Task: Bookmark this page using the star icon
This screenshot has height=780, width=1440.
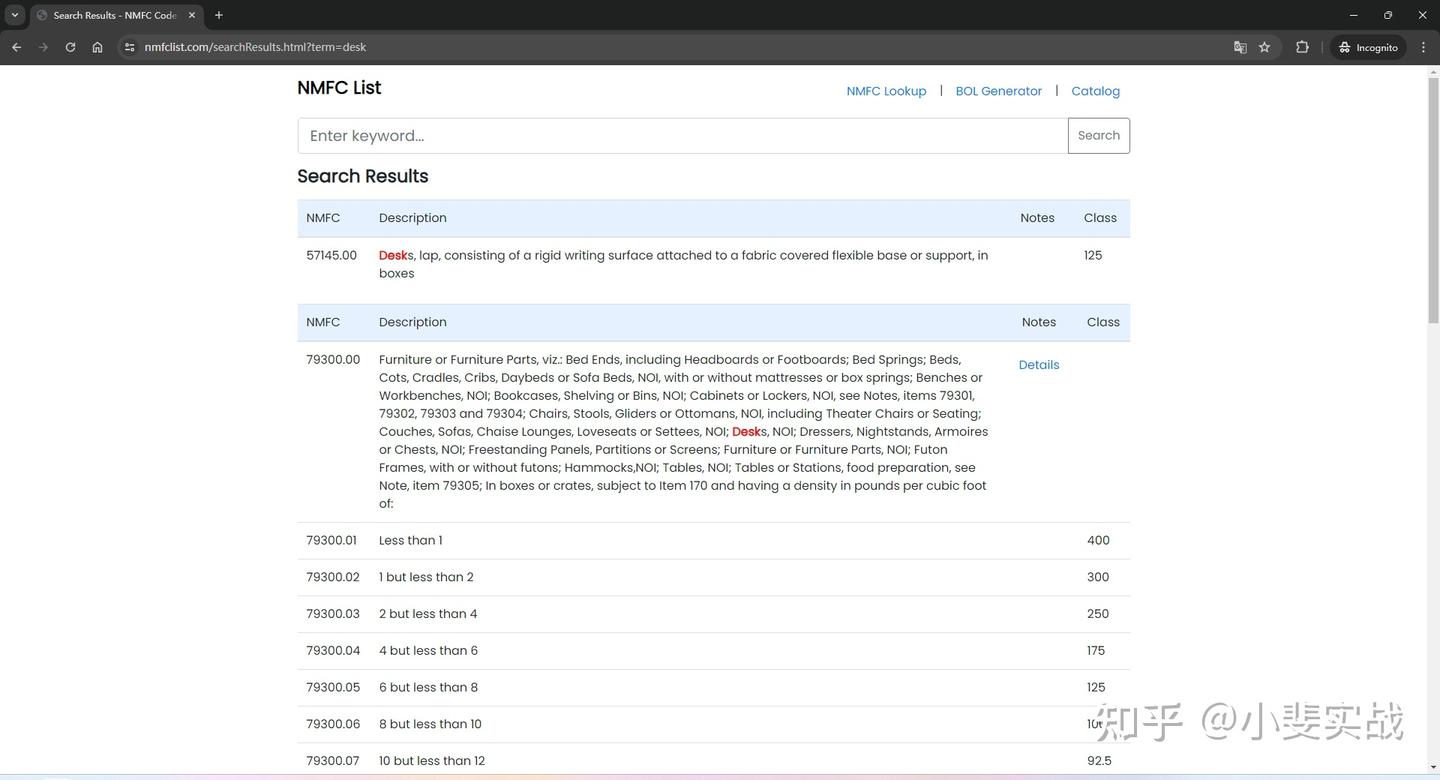Action: point(1266,47)
